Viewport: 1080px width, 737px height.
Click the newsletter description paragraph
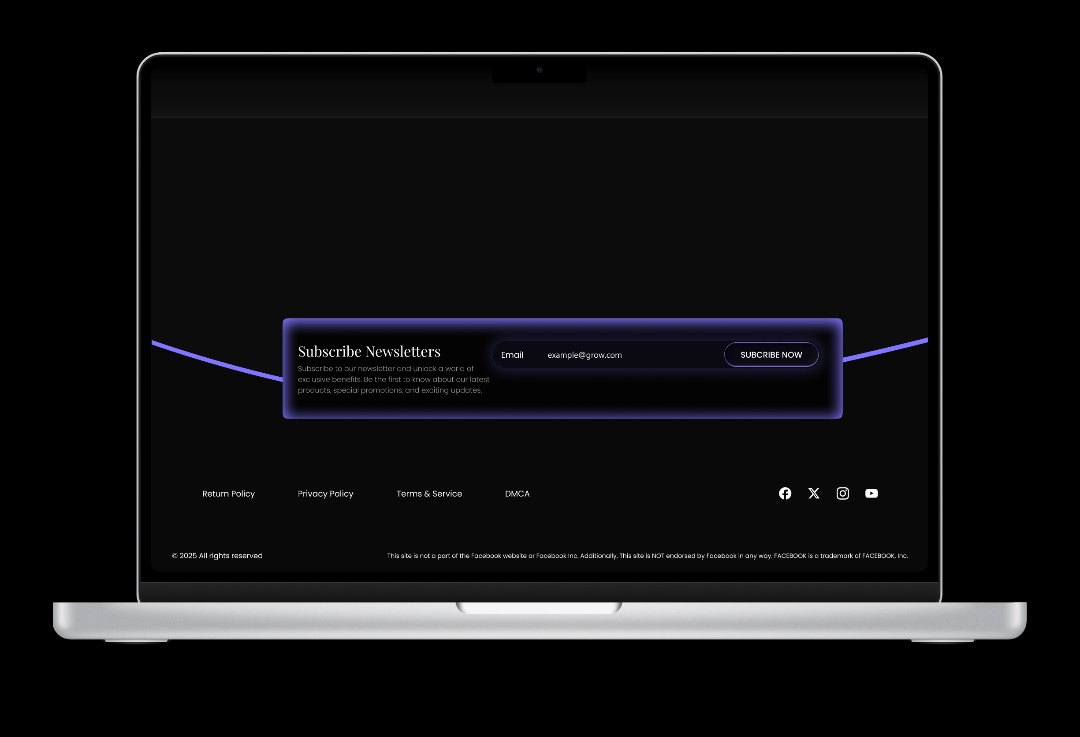(393, 379)
